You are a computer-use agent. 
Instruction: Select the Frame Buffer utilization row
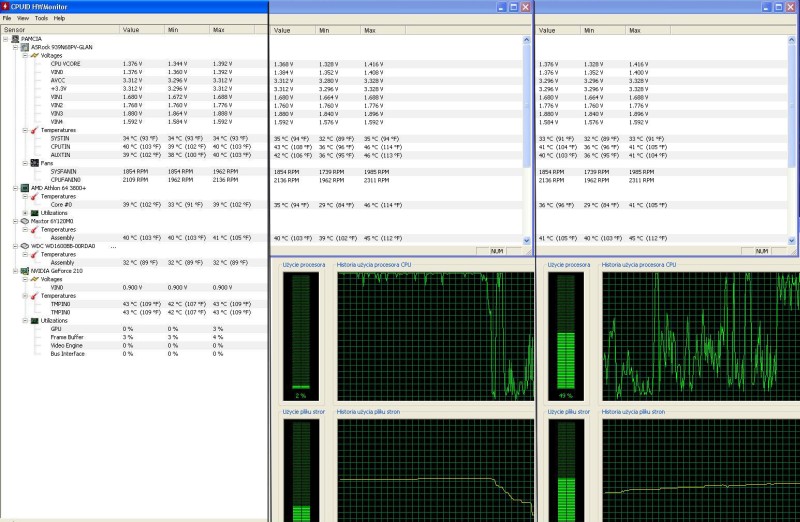pos(134,337)
